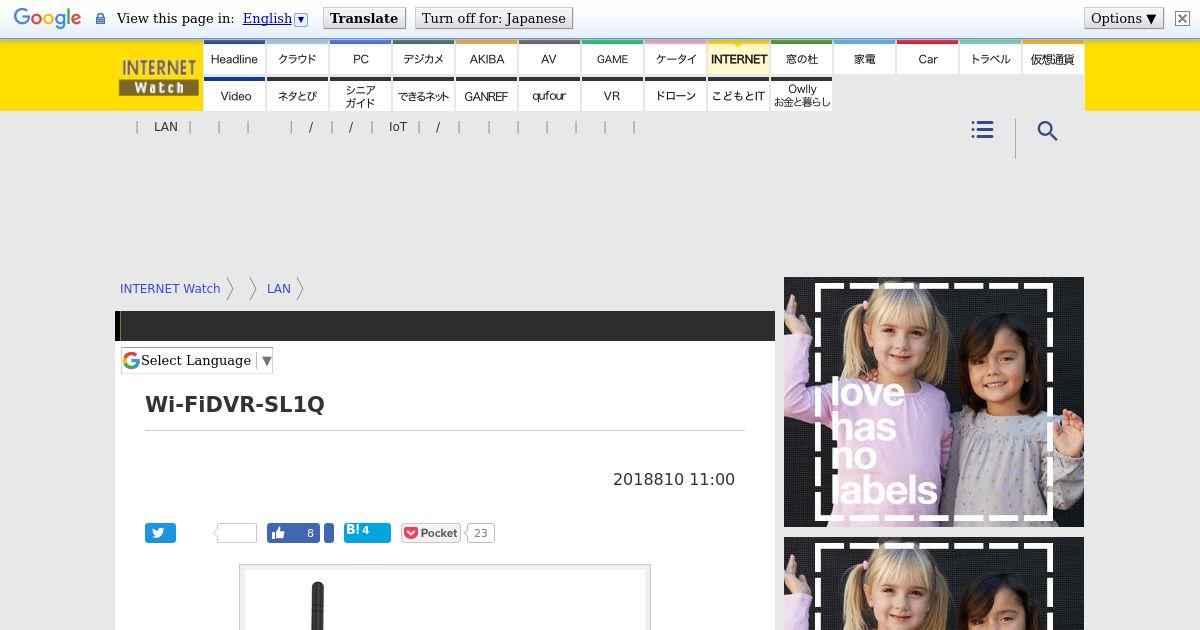
Task: Click INTERNET Watch breadcrumb link
Action: click(x=170, y=288)
